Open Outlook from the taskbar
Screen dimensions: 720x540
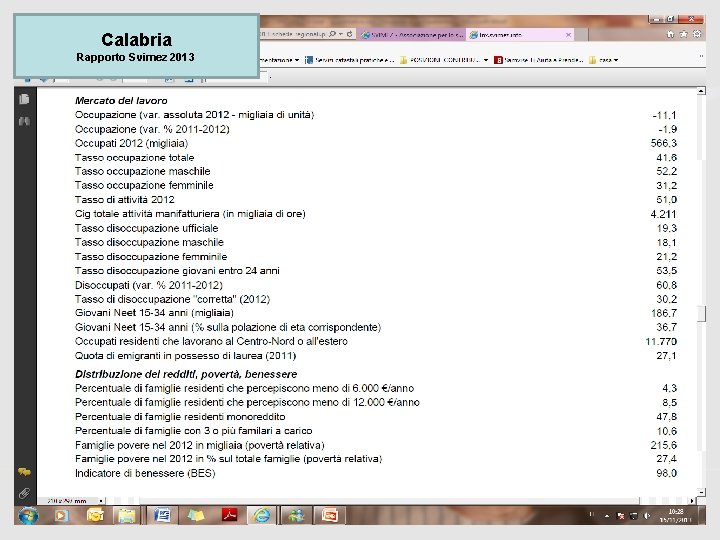[95, 516]
